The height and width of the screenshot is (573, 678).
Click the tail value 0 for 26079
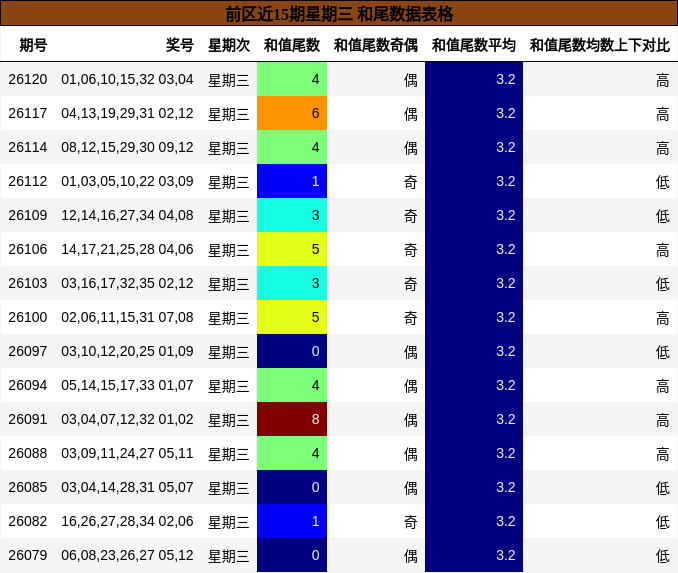click(292, 555)
